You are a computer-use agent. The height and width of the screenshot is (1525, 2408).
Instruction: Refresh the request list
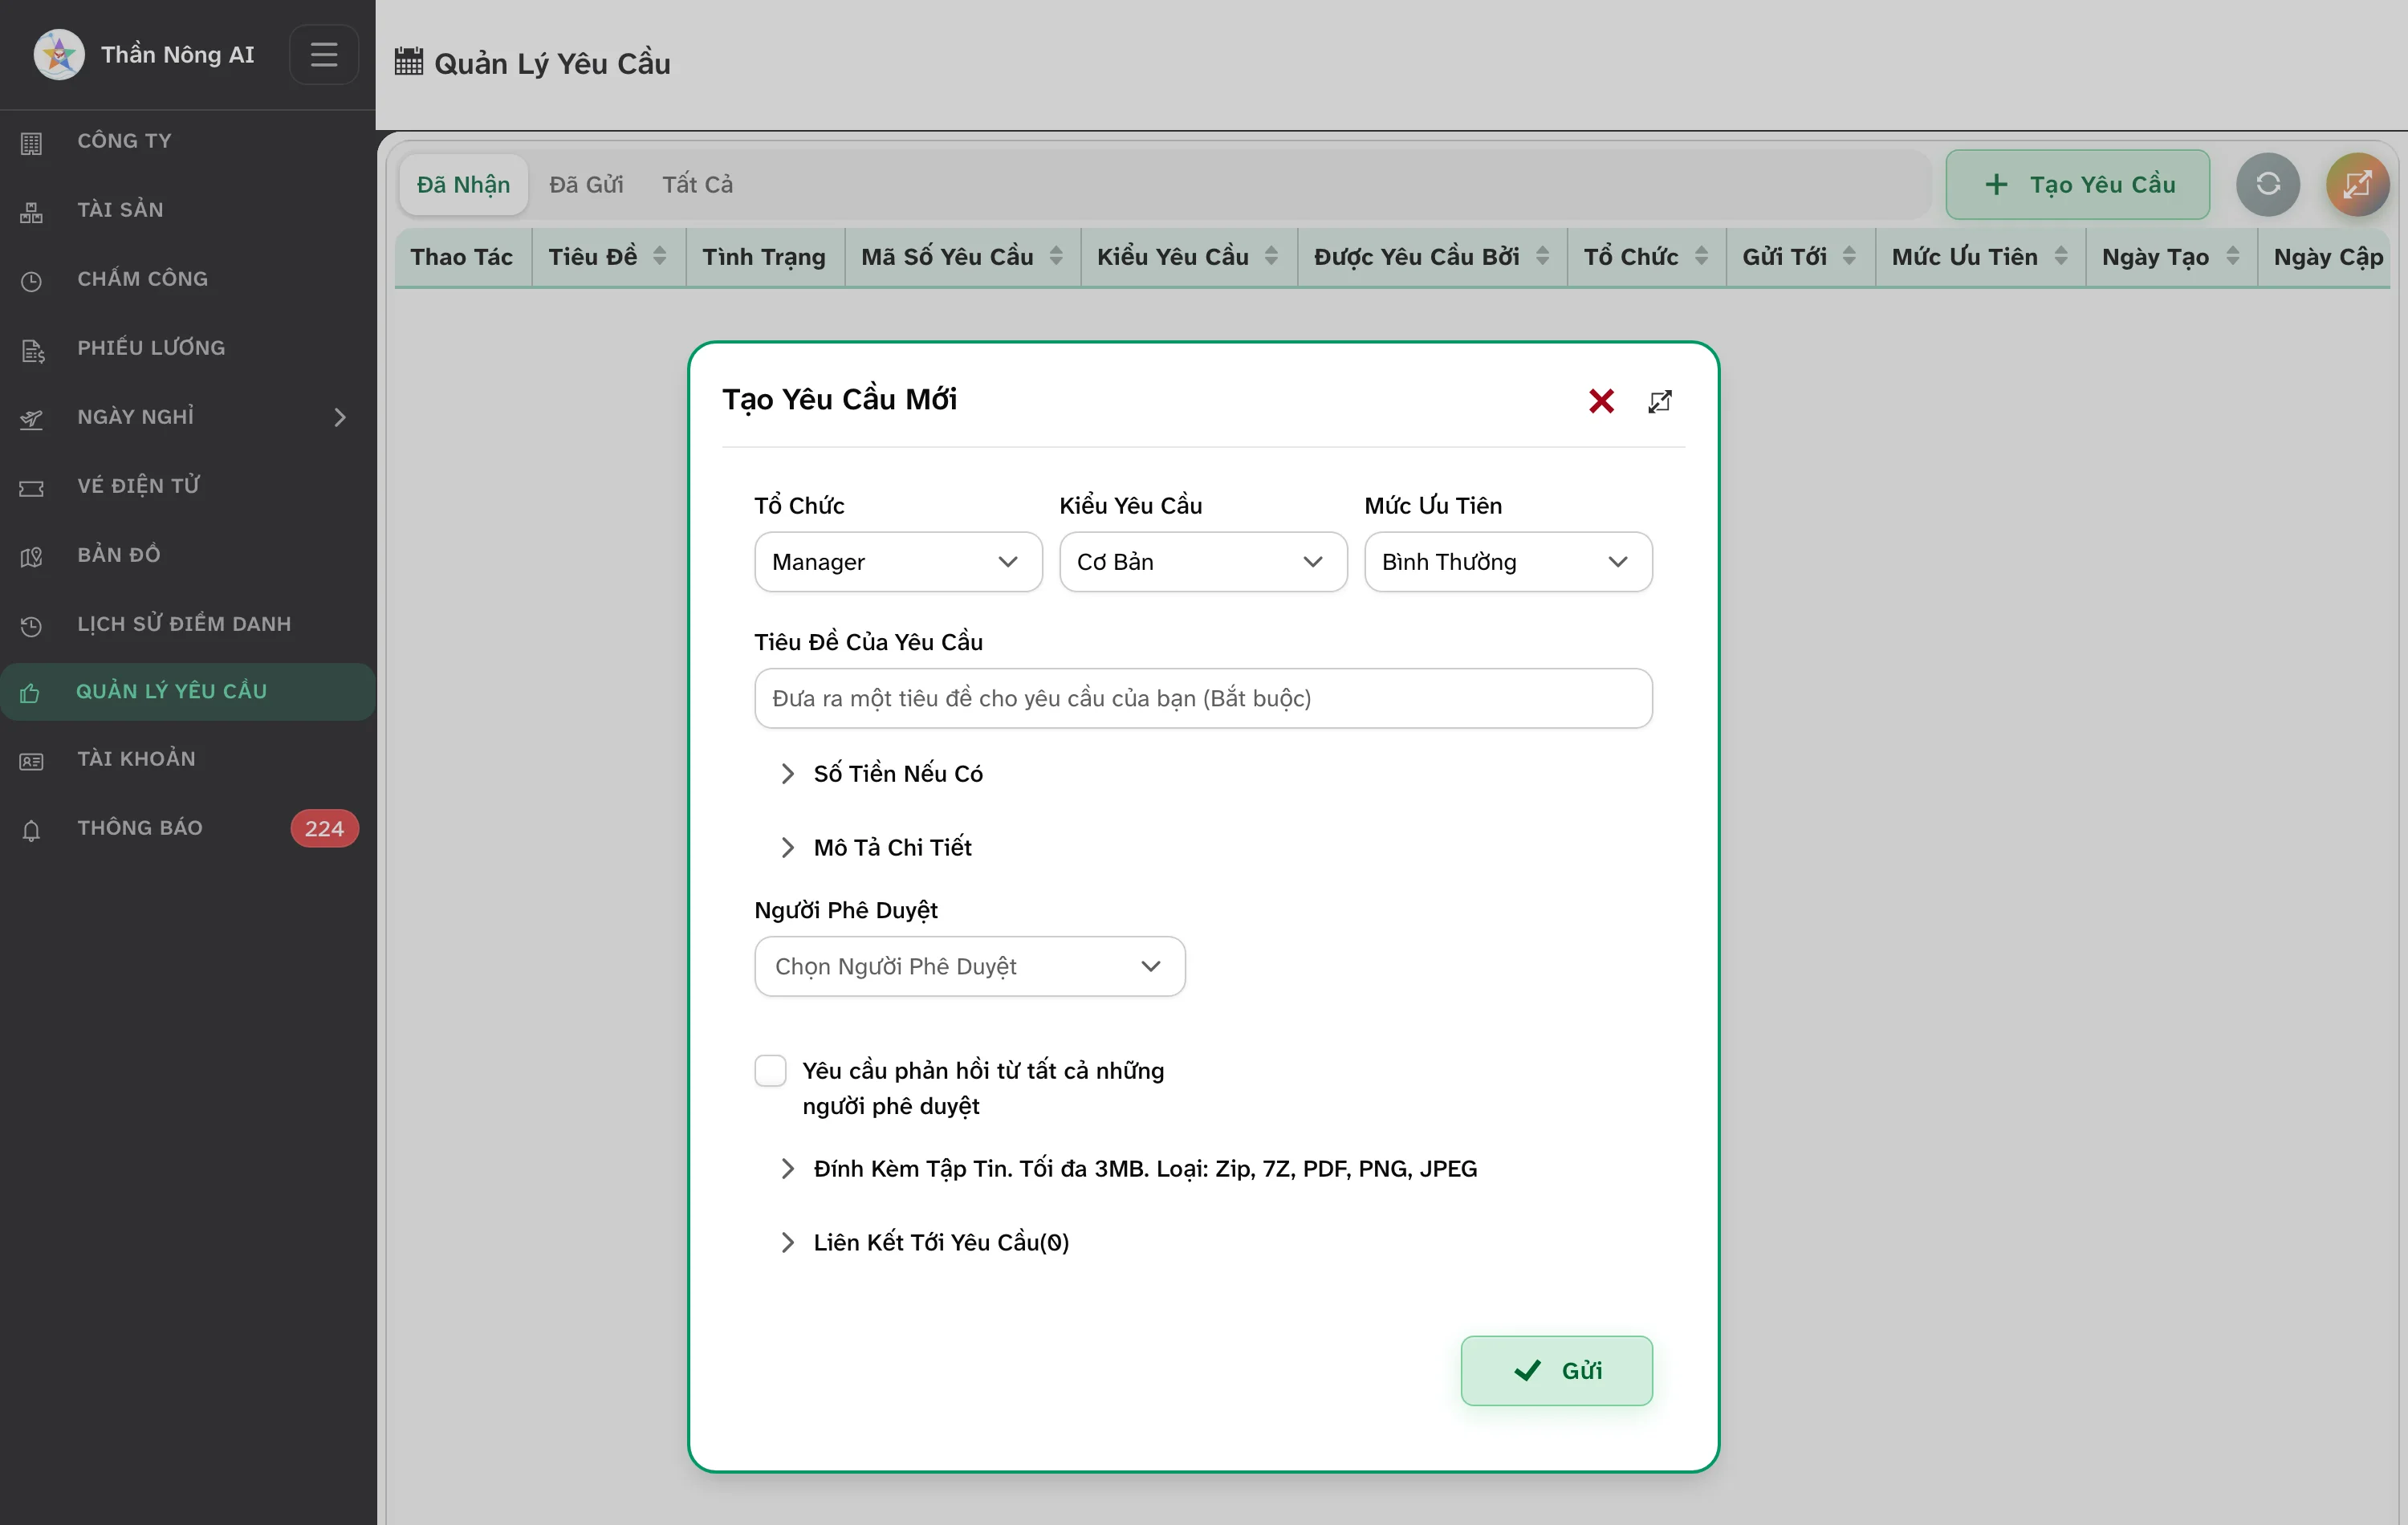click(2268, 184)
